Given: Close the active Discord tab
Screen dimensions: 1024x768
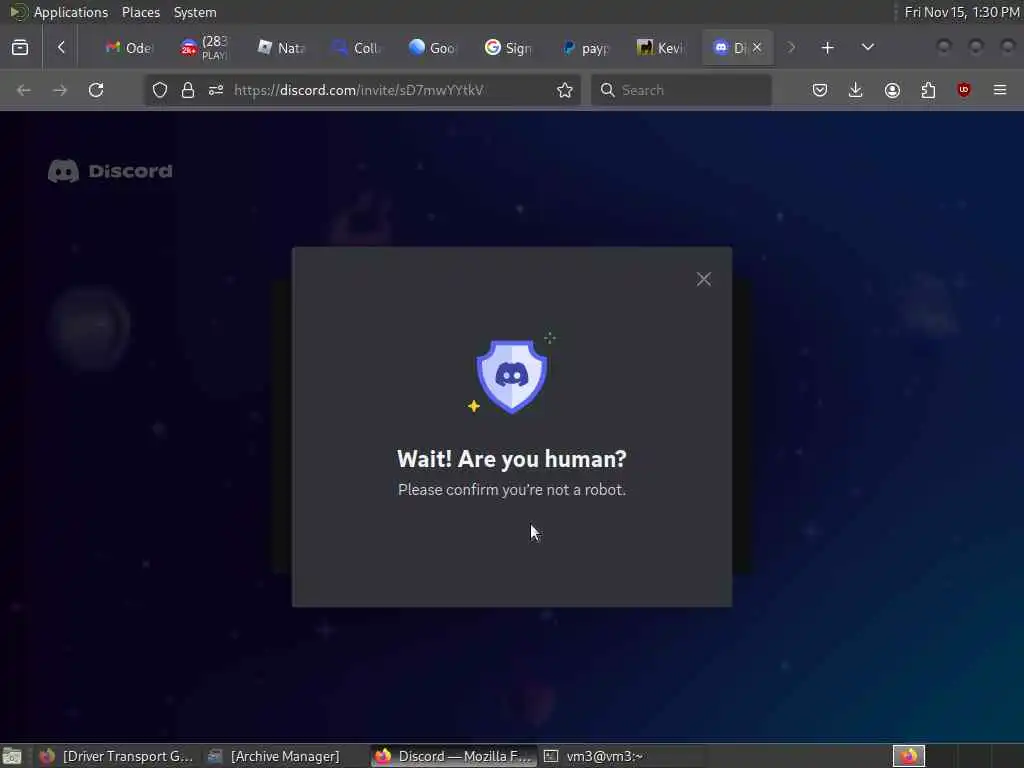Looking at the screenshot, I should [x=757, y=47].
